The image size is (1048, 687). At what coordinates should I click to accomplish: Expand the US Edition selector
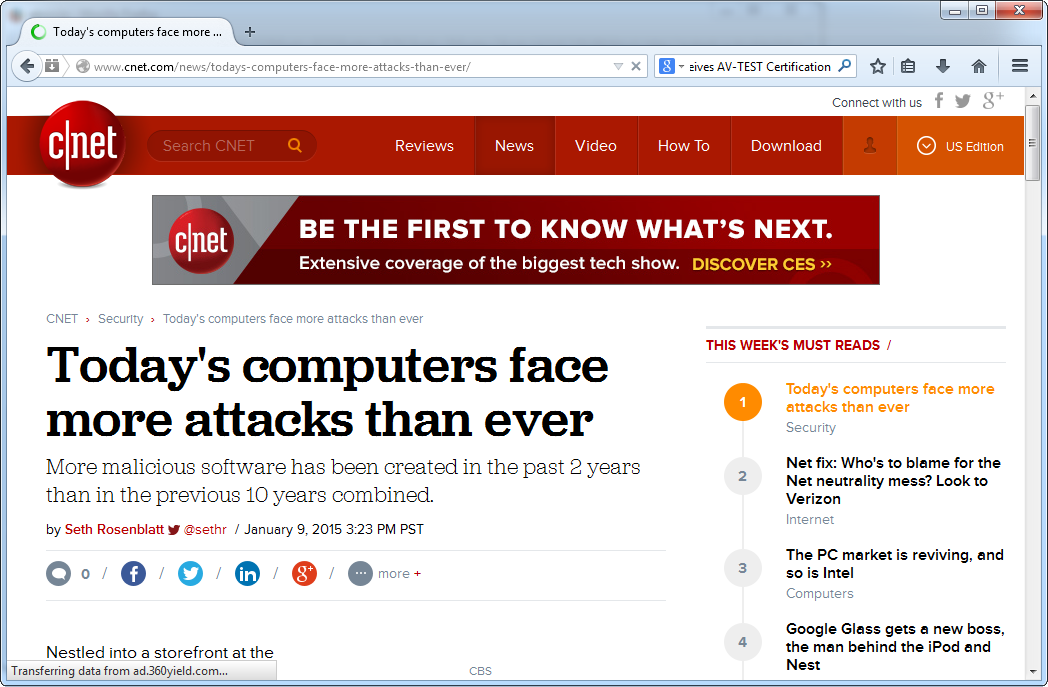[960, 146]
